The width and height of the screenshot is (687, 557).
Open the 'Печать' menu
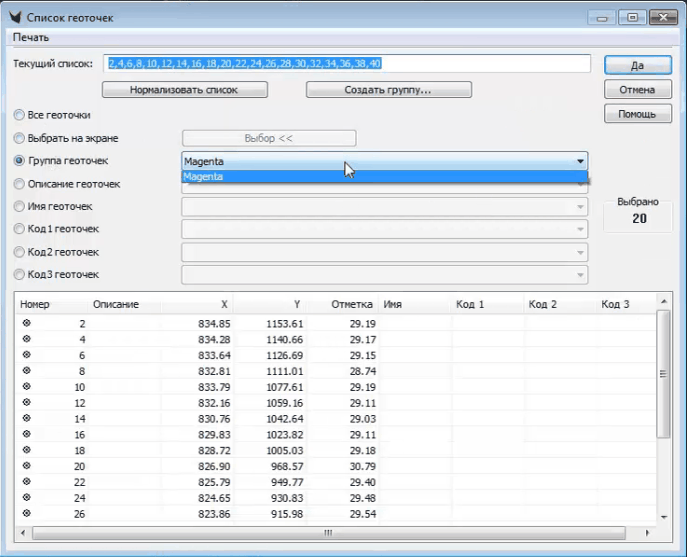[x=31, y=37]
